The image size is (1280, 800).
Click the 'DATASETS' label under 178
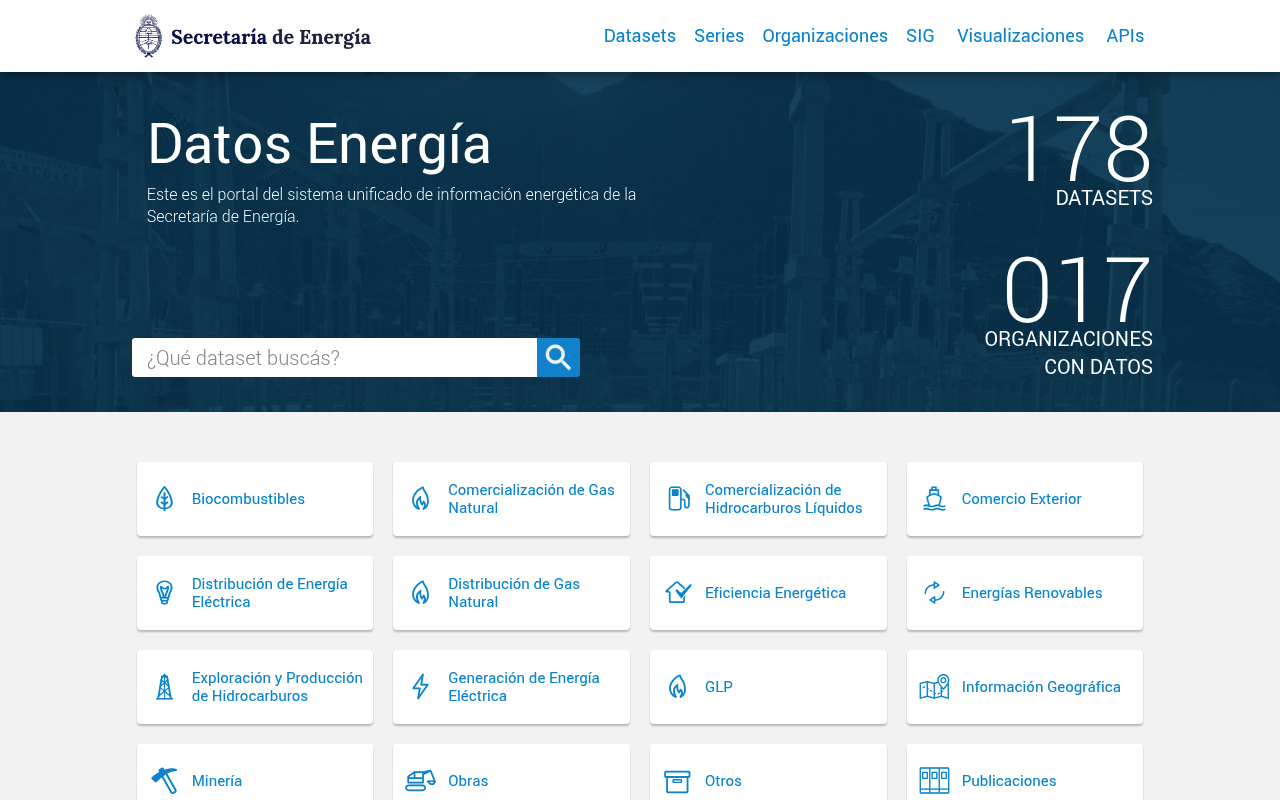(1104, 198)
